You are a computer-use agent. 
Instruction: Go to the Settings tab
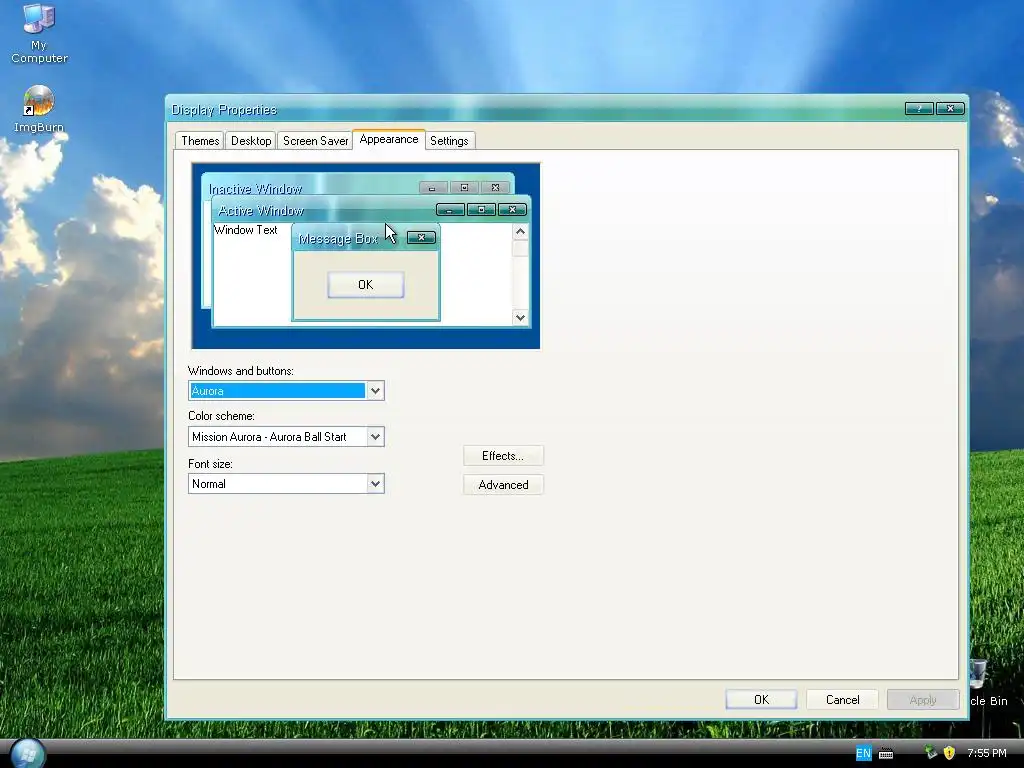449,141
